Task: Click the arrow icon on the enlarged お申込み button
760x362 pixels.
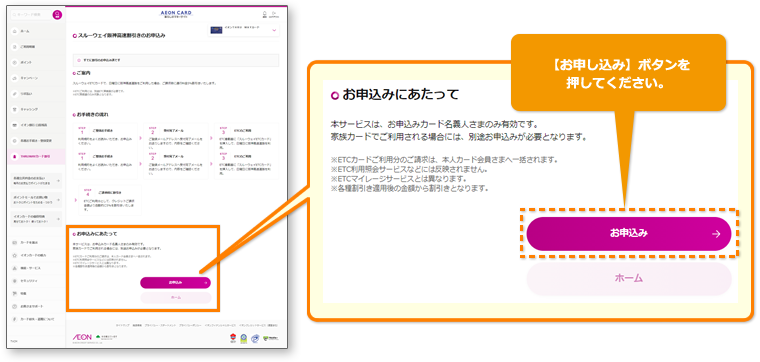Action: 716,234
